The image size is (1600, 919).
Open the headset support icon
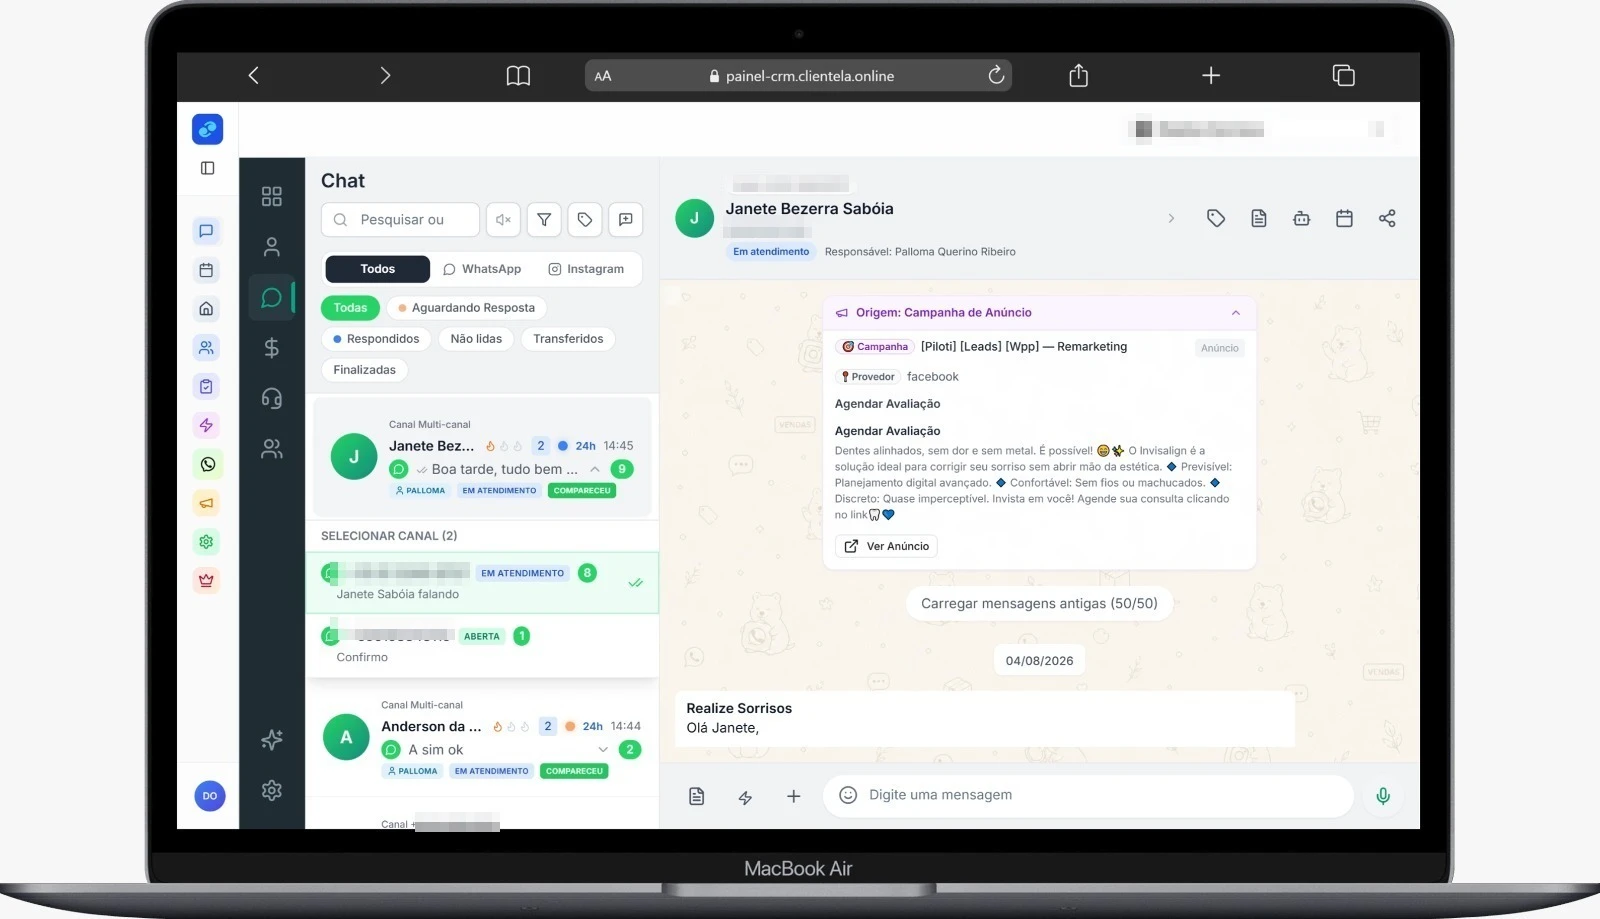(271, 398)
